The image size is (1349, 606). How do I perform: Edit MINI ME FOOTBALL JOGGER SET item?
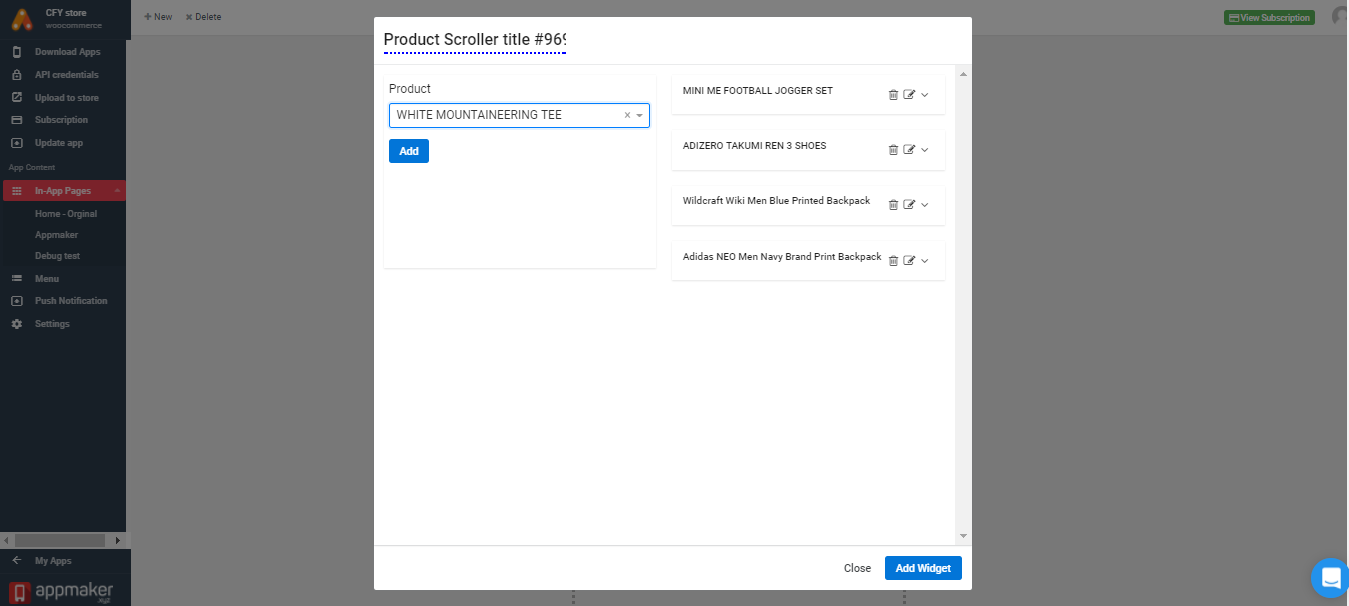click(x=909, y=95)
